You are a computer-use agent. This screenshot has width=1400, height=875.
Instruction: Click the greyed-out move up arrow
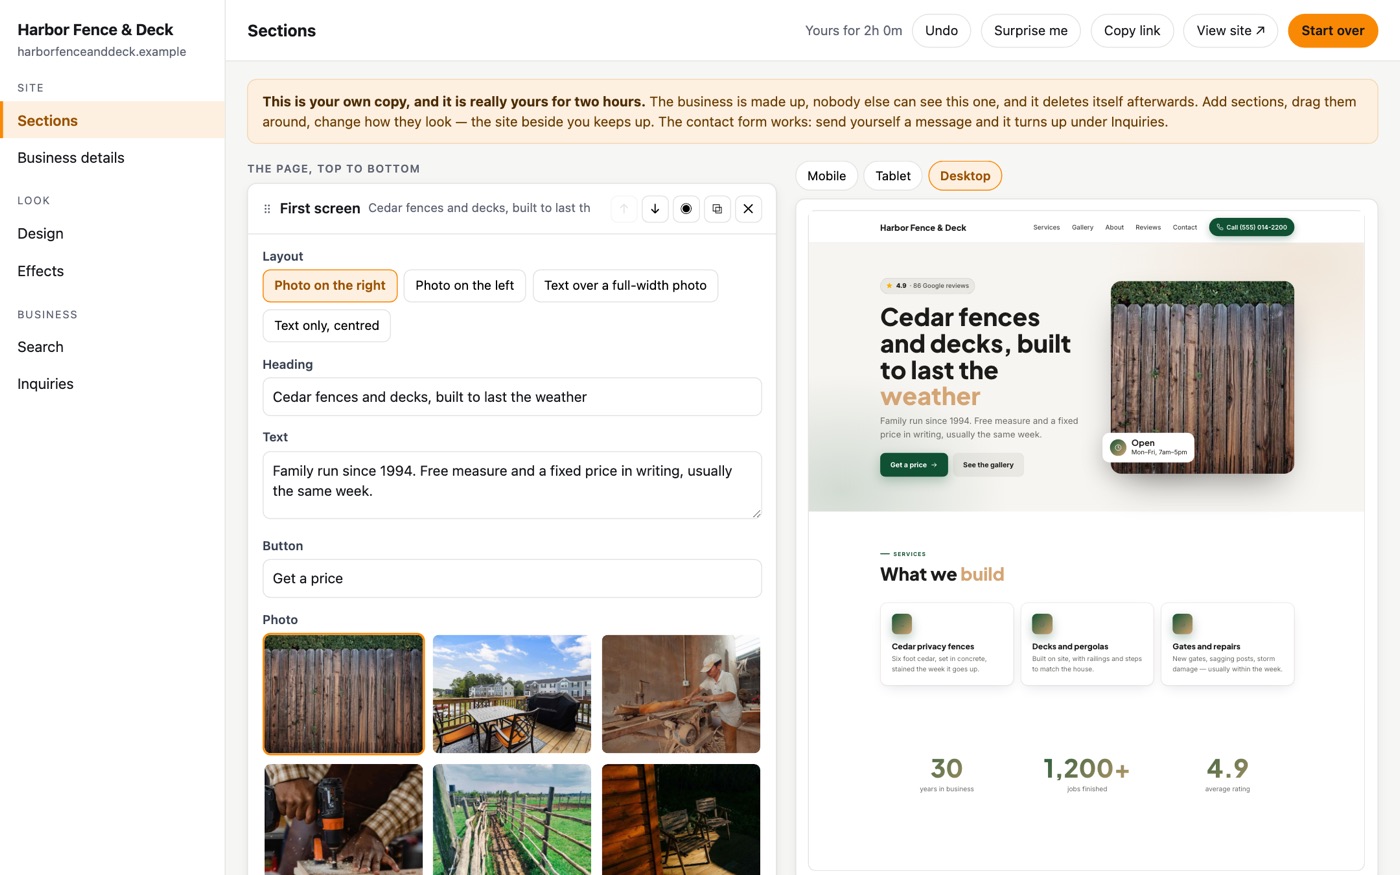[624, 209]
